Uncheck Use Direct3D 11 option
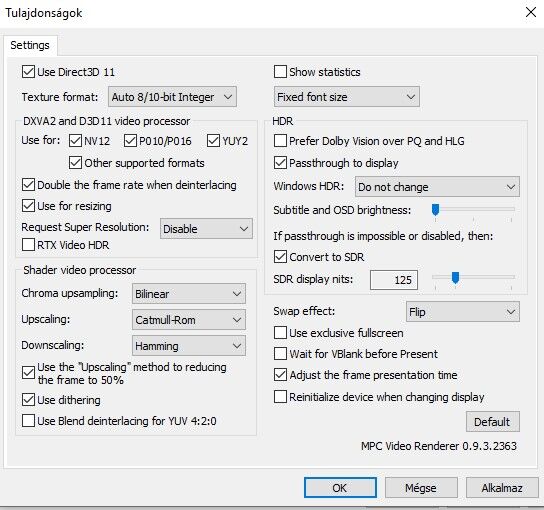 point(28,72)
